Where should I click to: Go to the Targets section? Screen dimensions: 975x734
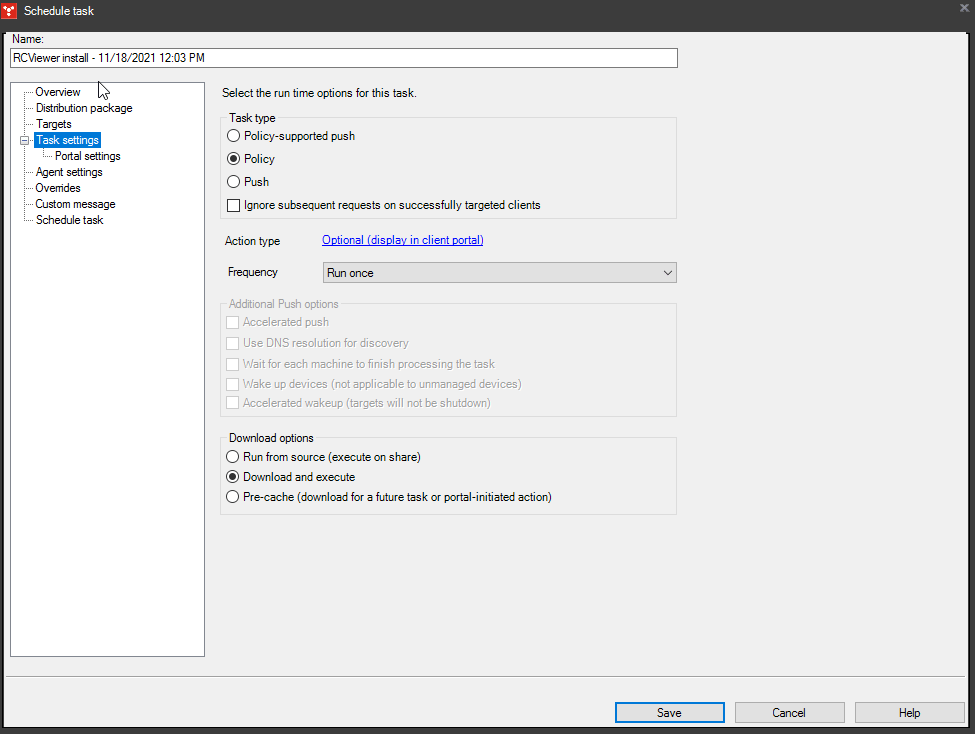[x=55, y=123]
